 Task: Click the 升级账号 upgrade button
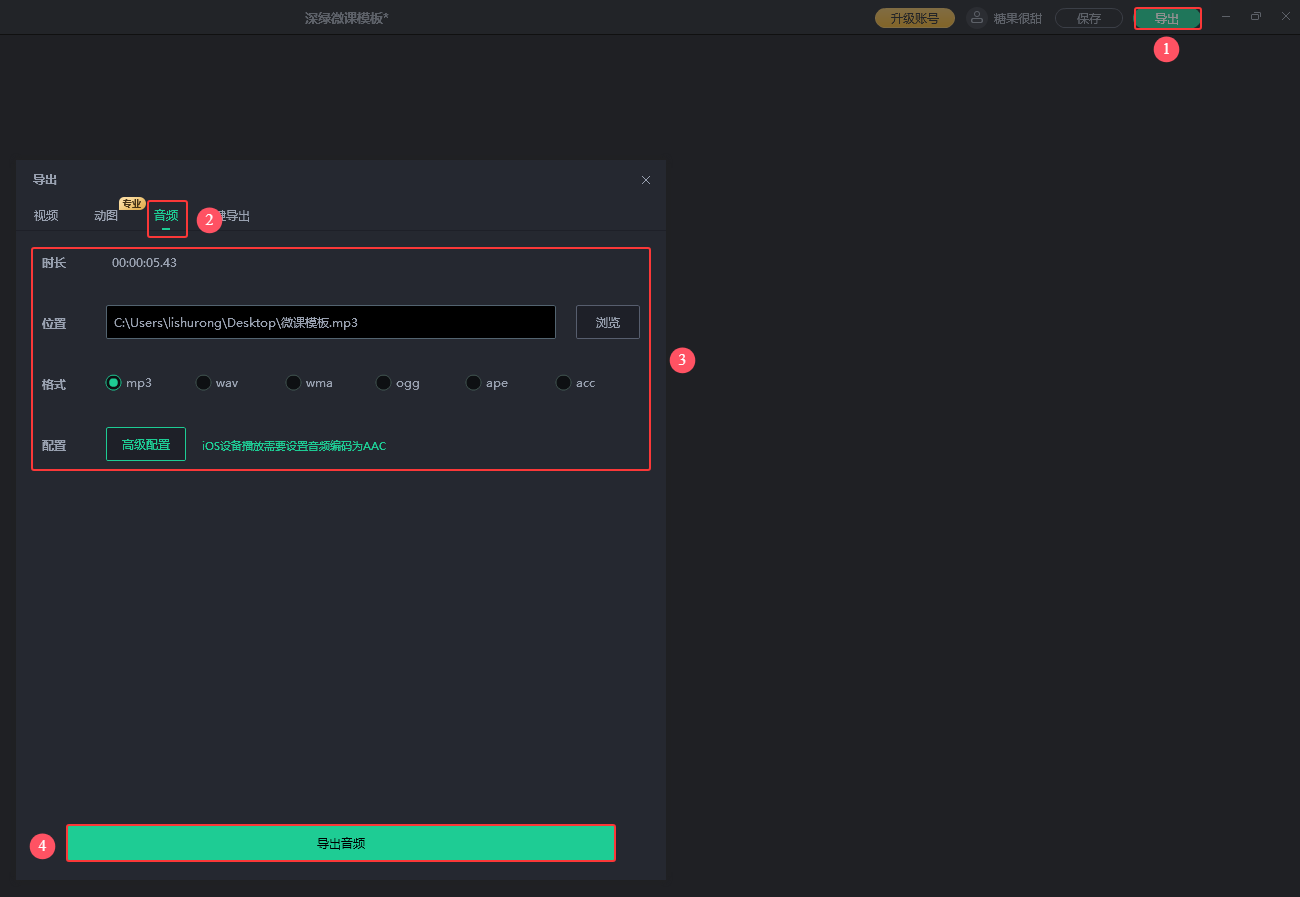(914, 18)
